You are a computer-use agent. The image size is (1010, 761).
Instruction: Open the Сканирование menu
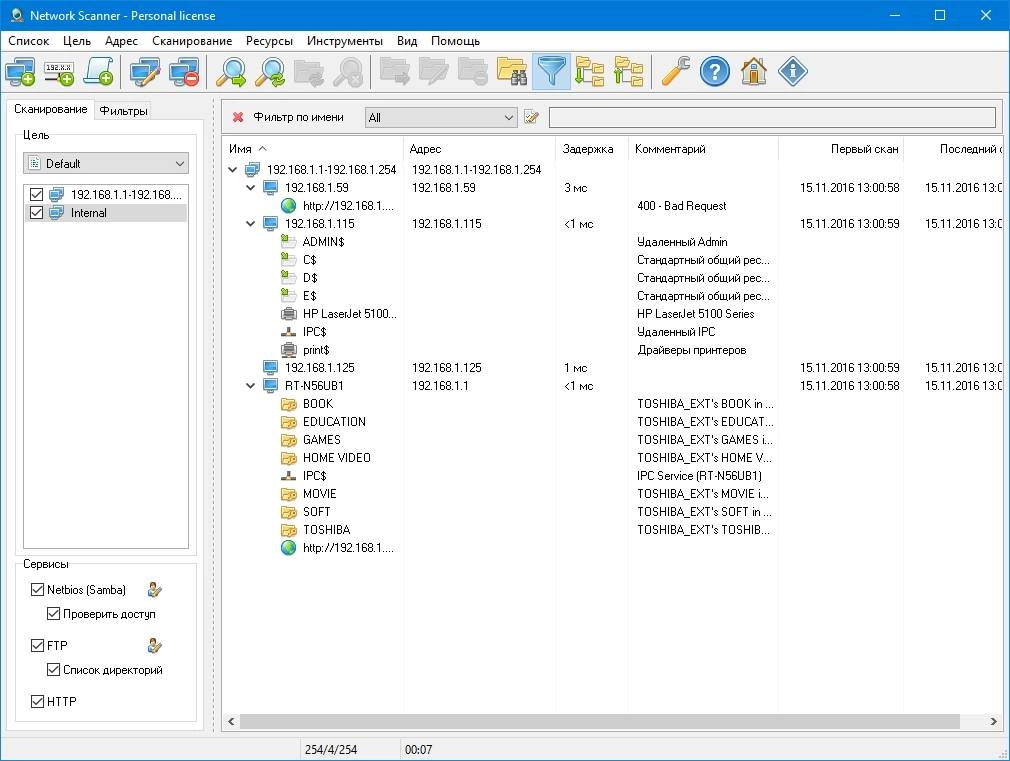pos(192,41)
